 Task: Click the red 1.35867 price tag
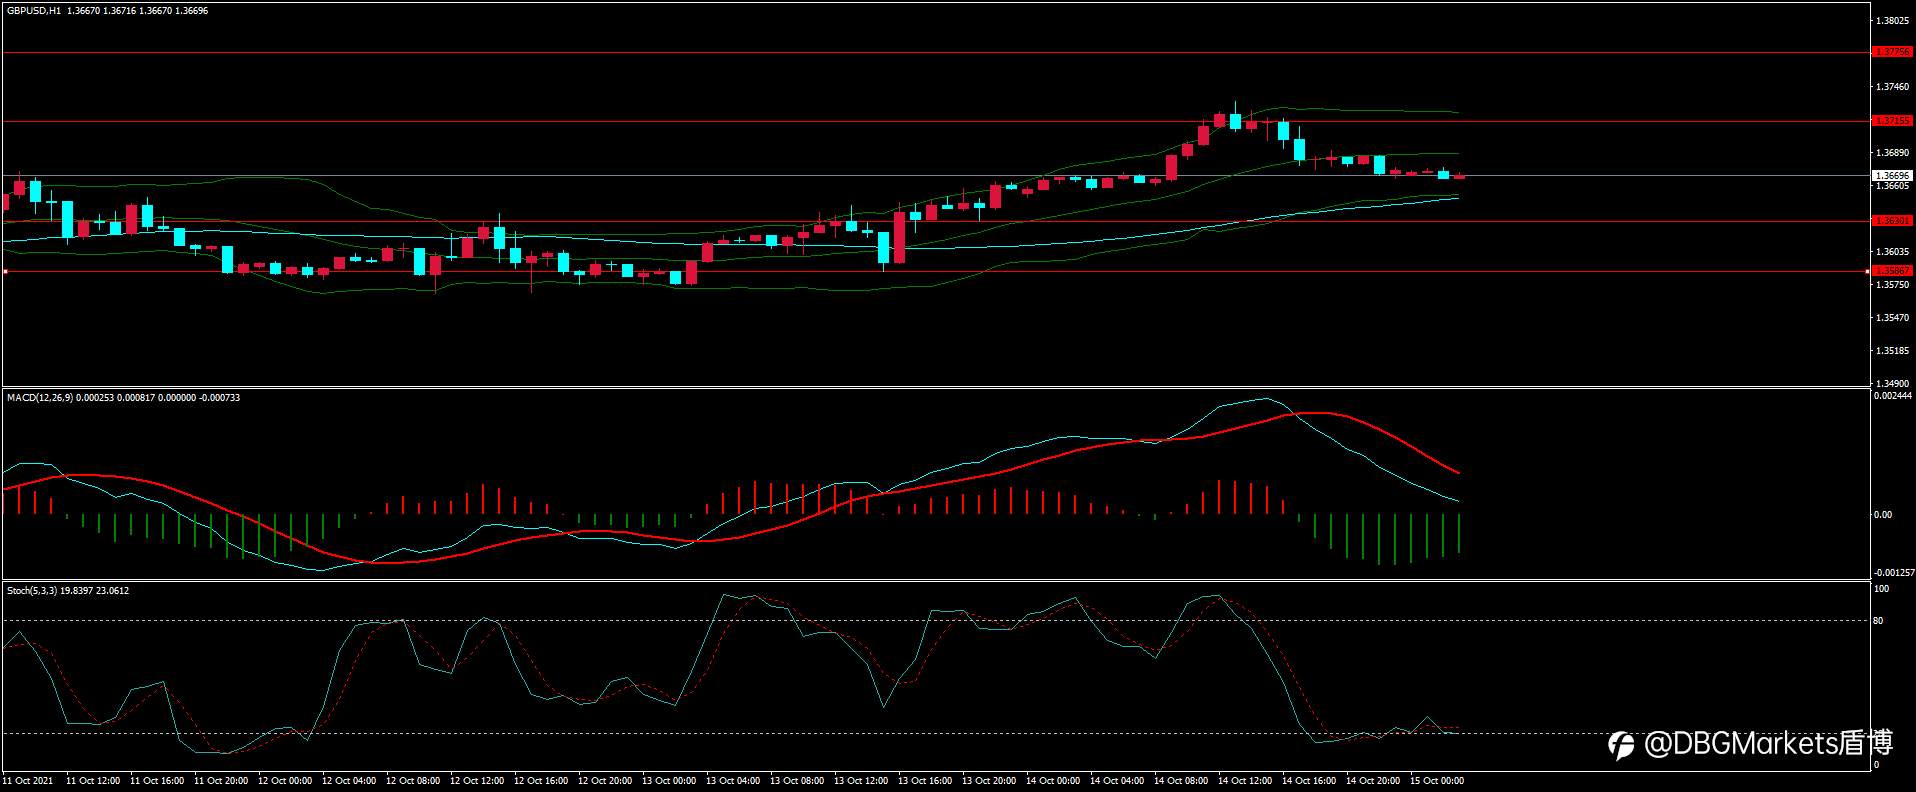click(1892, 271)
